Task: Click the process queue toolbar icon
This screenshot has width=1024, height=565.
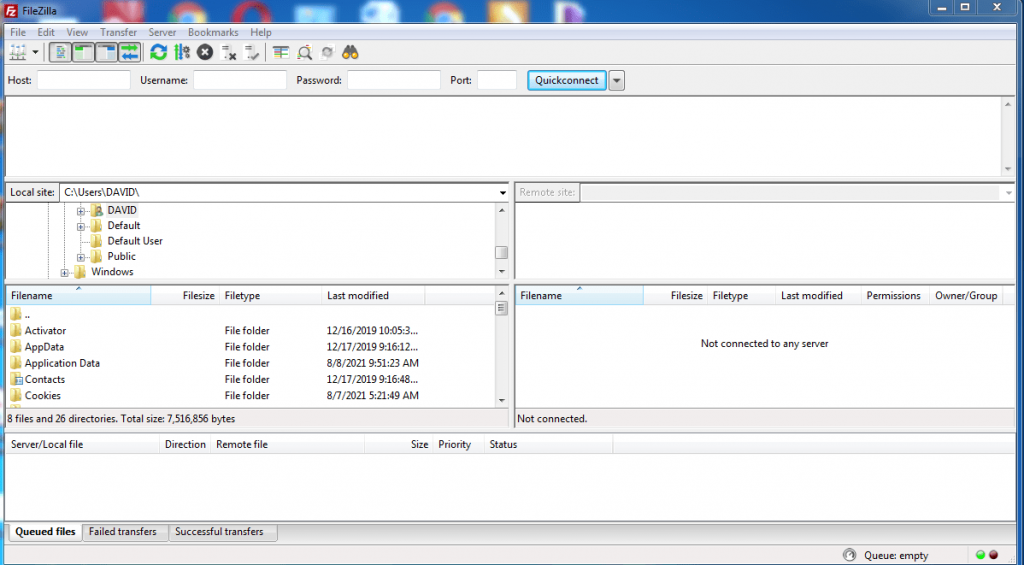Action: tap(181, 52)
